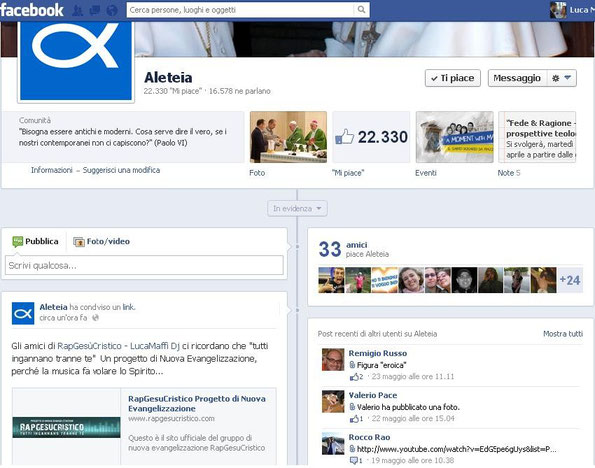Open the RapGesuCristico banner thumbnail
The height and width of the screenshot is (468, 595).
(66, 427)
